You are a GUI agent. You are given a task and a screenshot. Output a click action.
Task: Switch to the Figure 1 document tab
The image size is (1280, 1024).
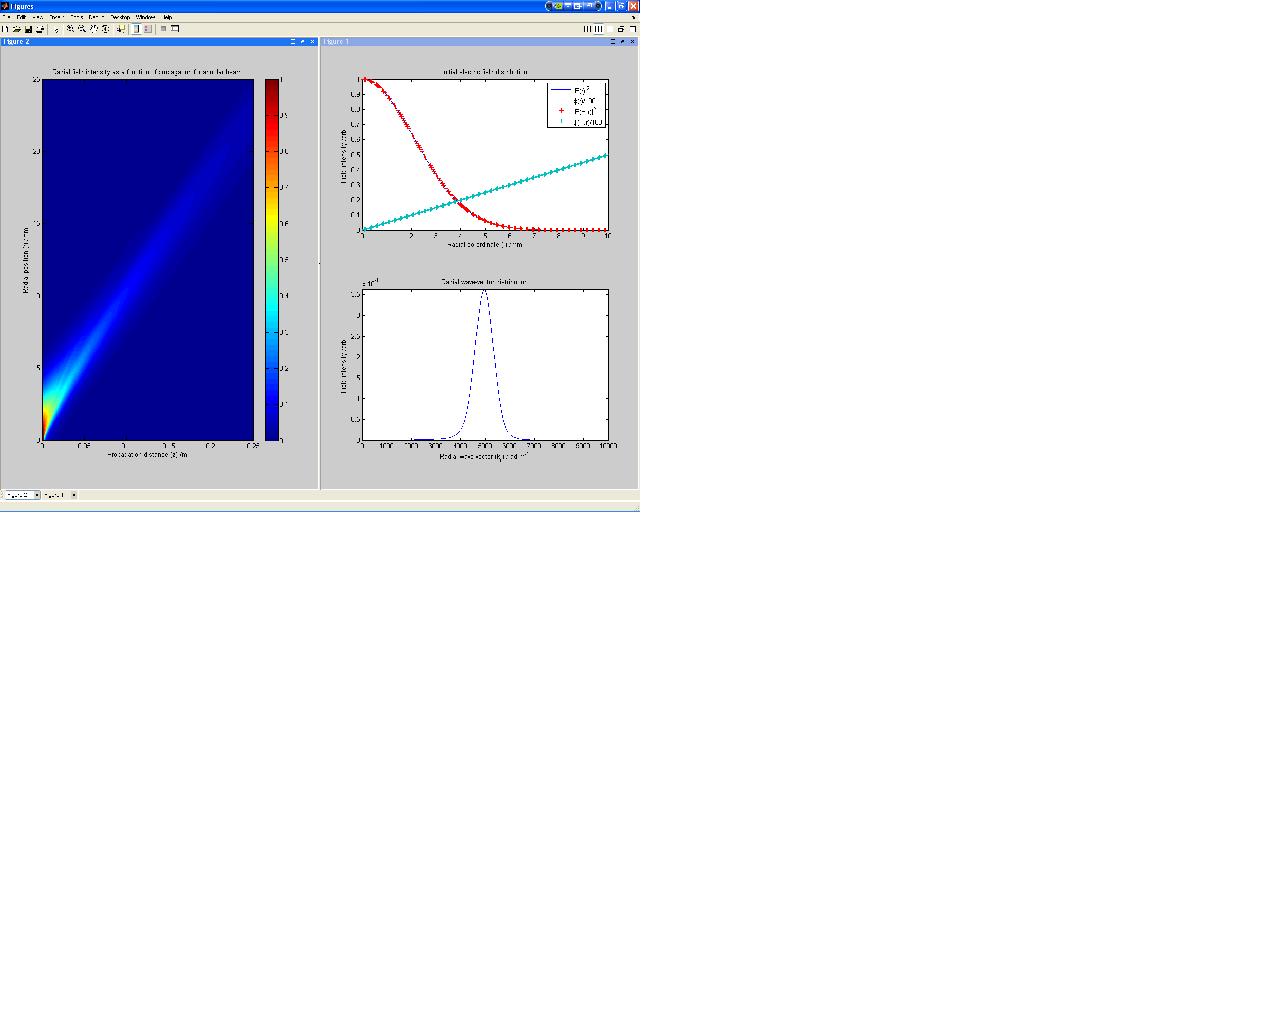click(54, 495)
